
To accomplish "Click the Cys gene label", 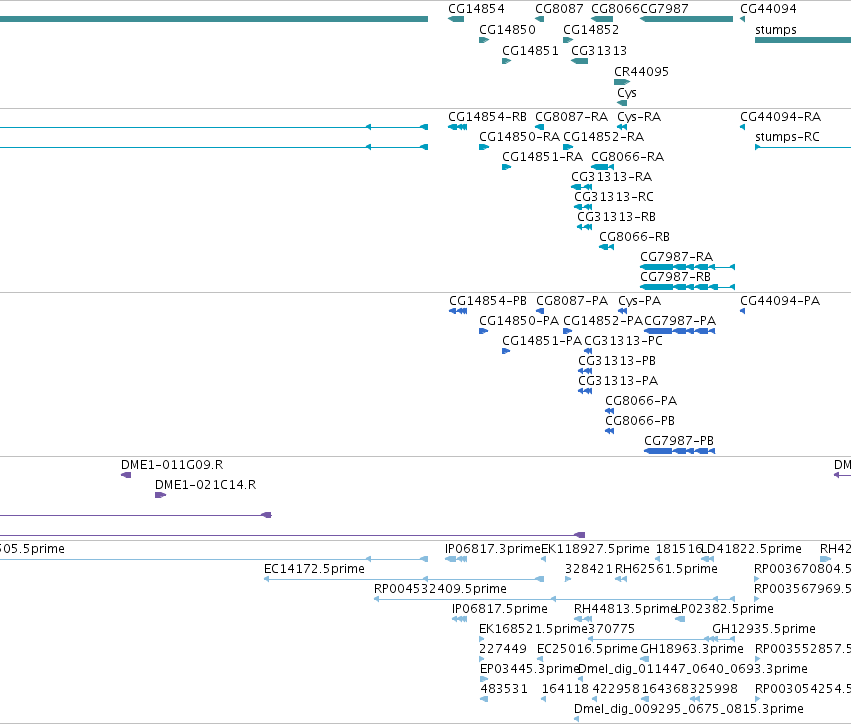I will [626, 93].
